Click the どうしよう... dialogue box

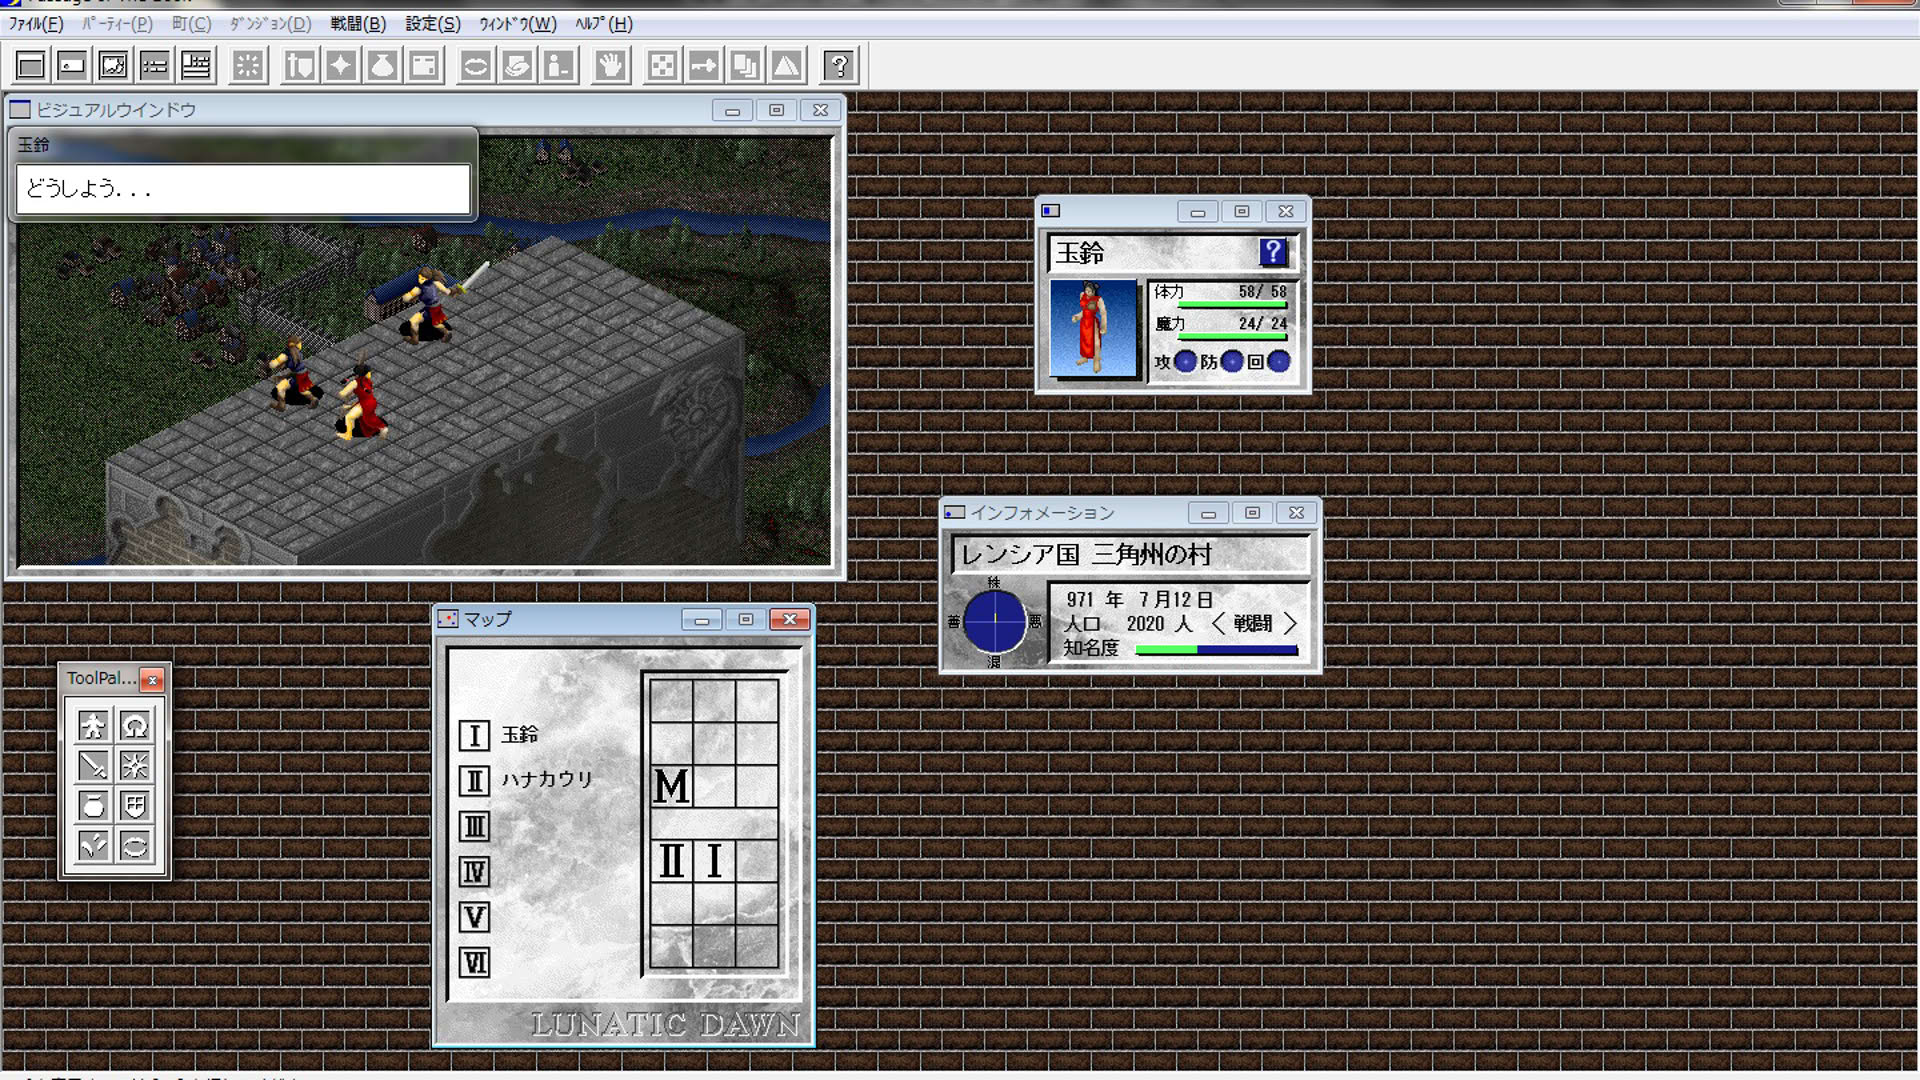click(x=243, y=189)
